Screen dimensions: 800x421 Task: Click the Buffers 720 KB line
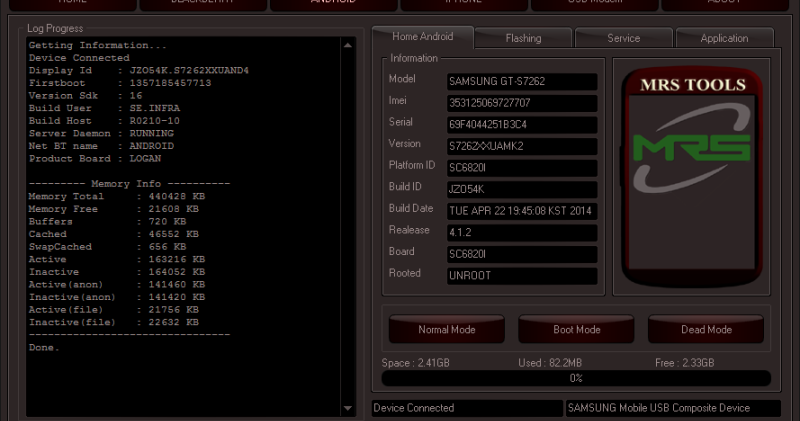(x=107, y=221)
